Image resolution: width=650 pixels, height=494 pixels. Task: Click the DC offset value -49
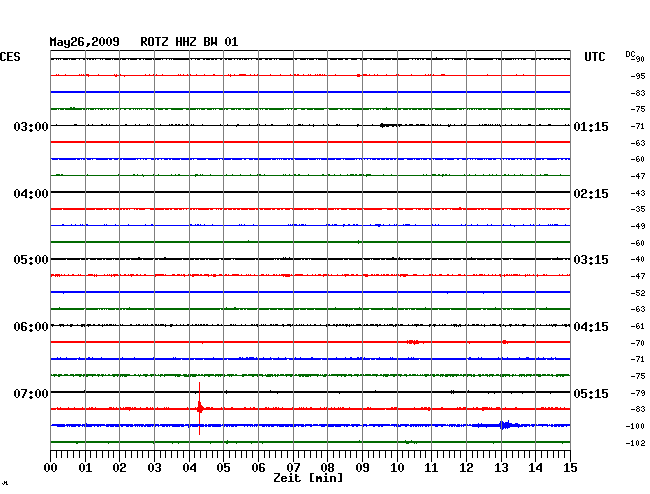tap(638, 226)
